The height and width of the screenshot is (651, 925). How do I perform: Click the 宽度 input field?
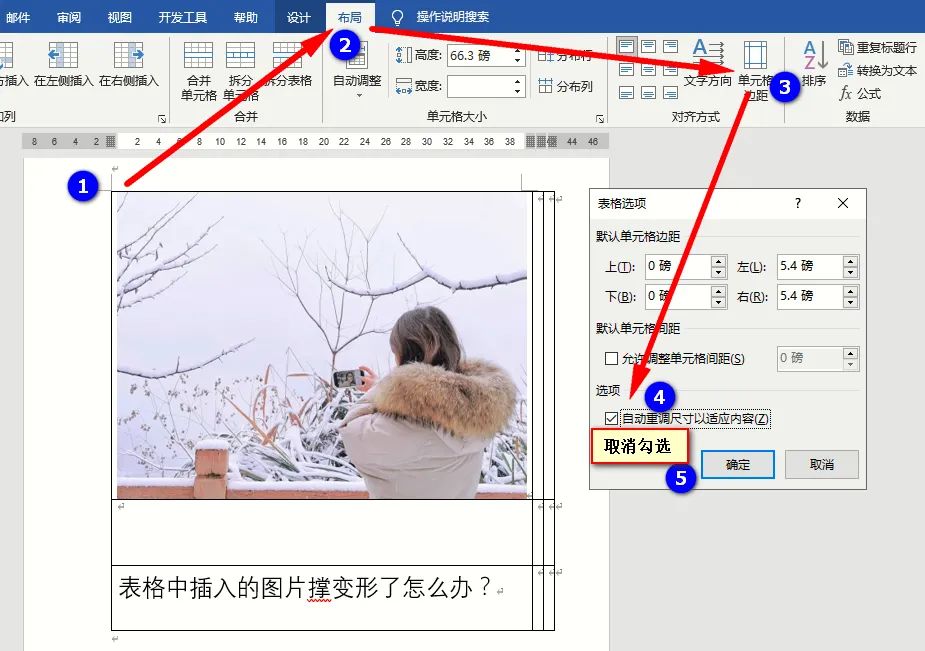[x=480, y=86]
